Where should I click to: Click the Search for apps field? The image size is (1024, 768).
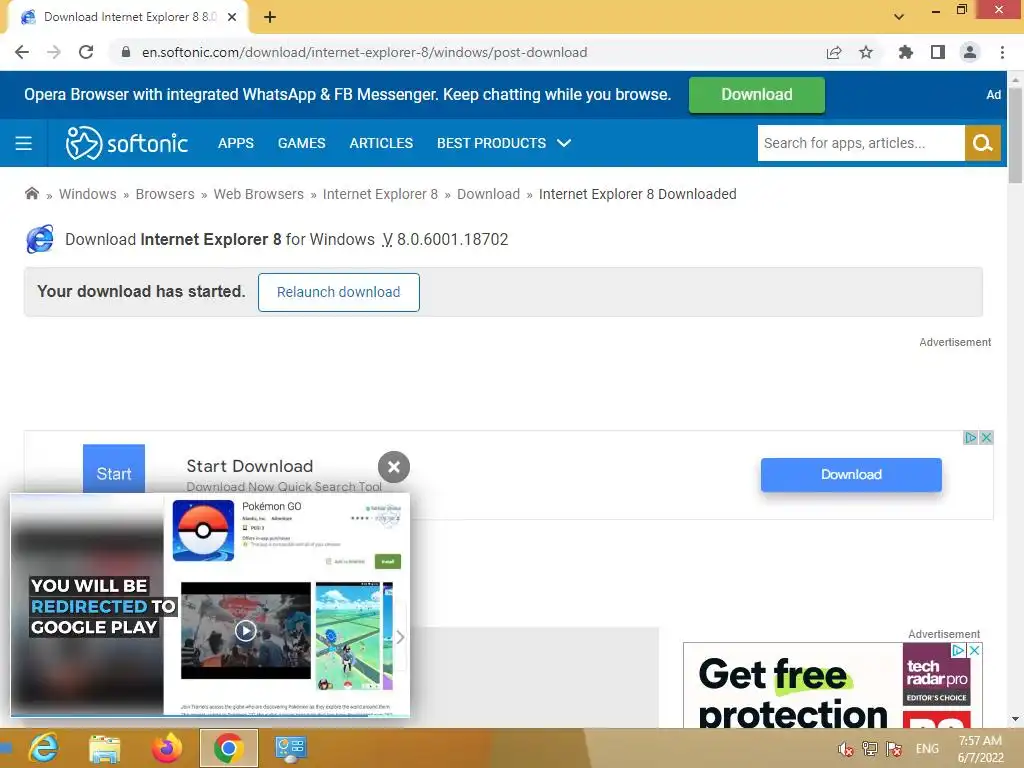point(861,143)
